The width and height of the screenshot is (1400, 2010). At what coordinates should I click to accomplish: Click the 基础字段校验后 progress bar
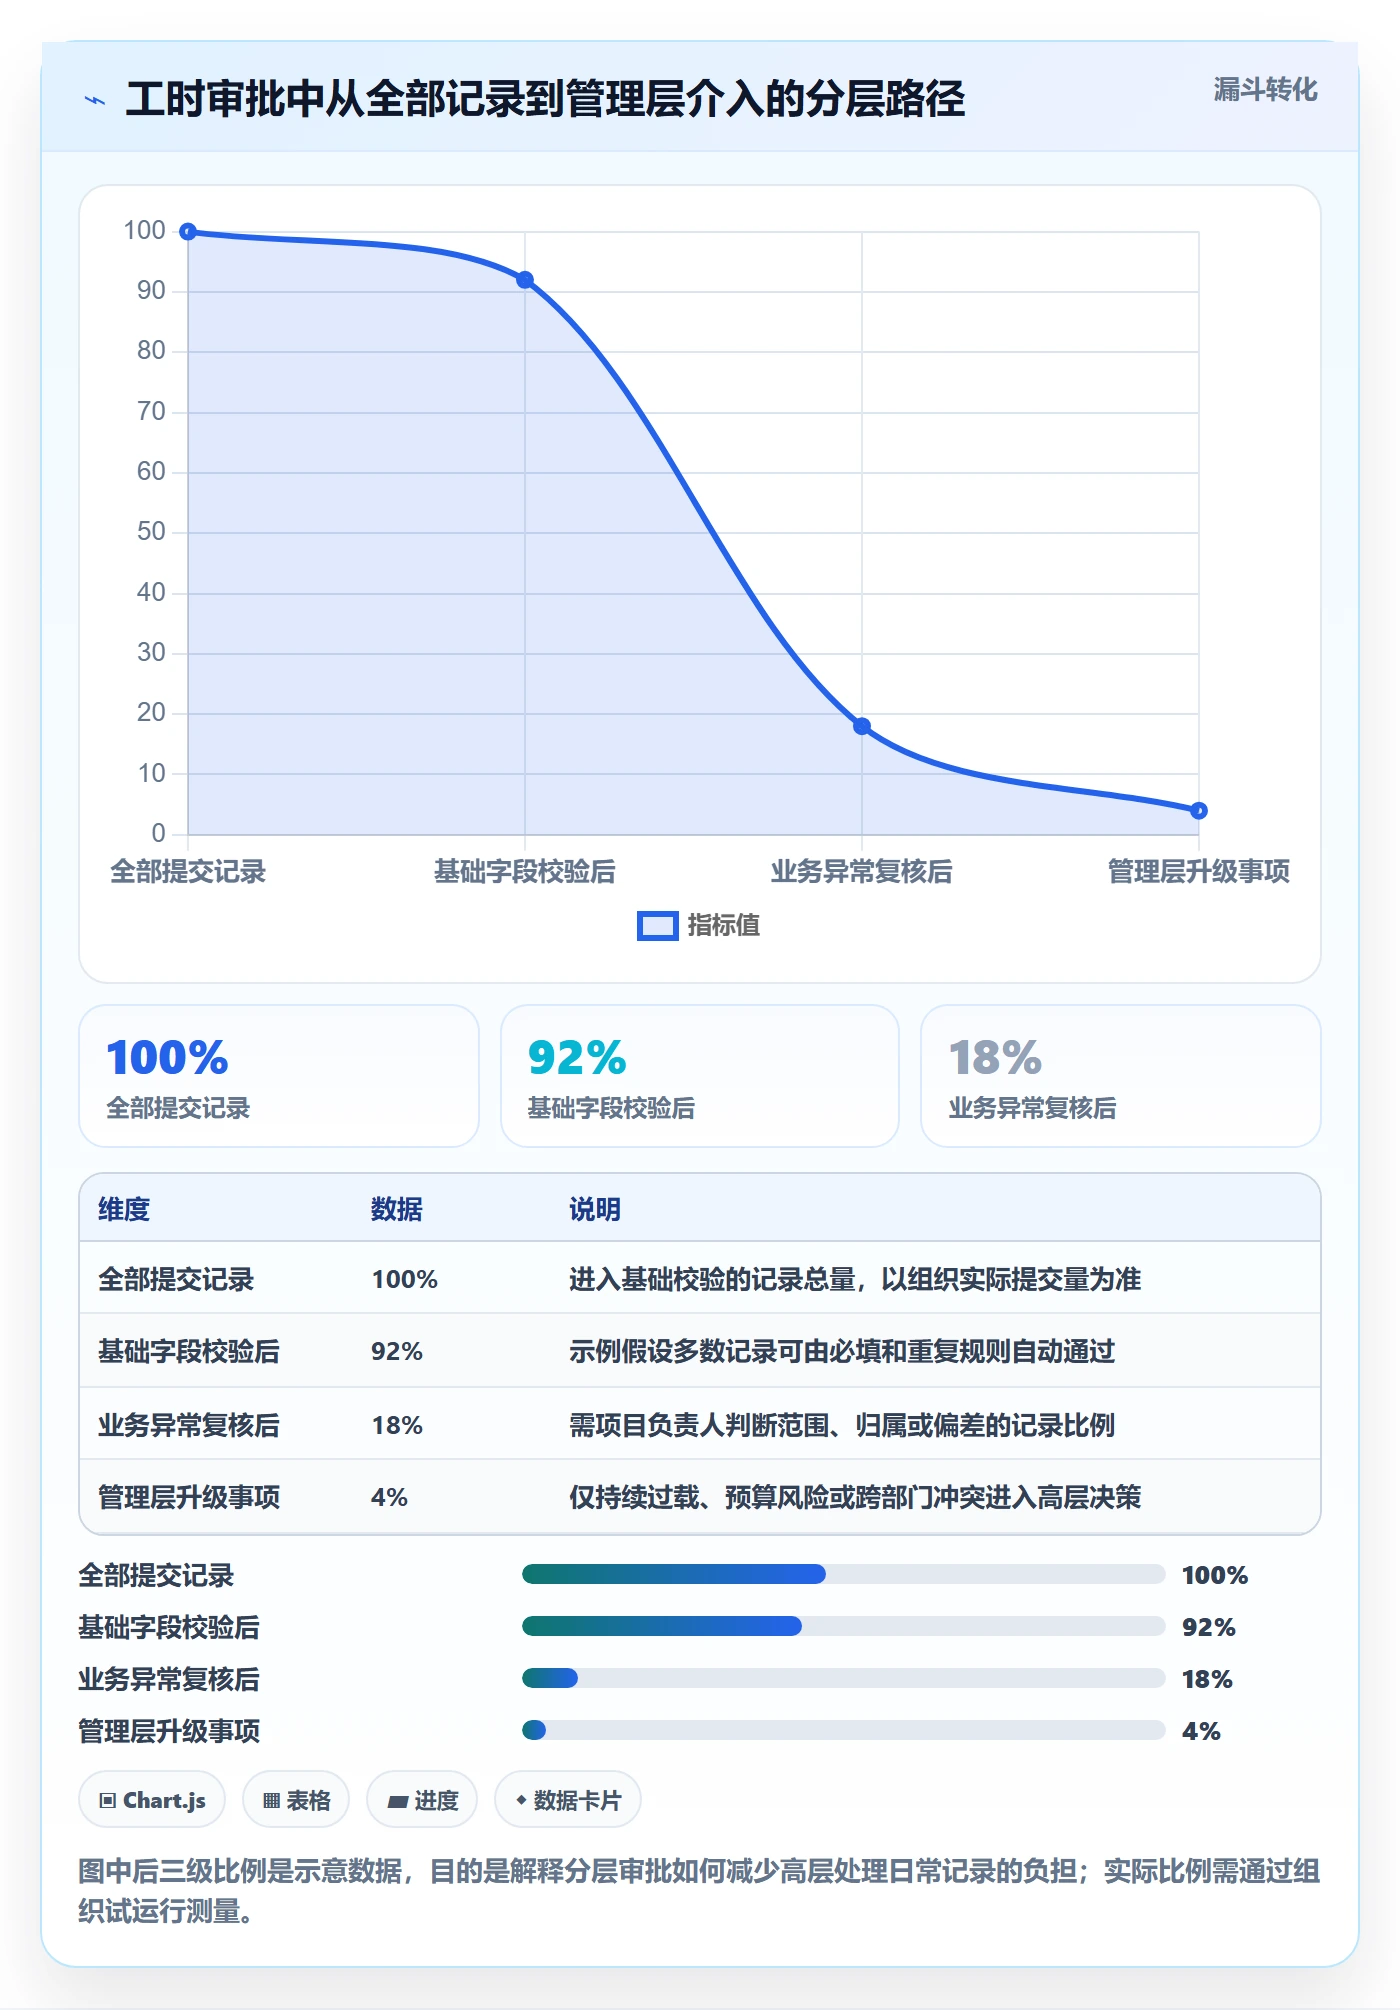844,1626
